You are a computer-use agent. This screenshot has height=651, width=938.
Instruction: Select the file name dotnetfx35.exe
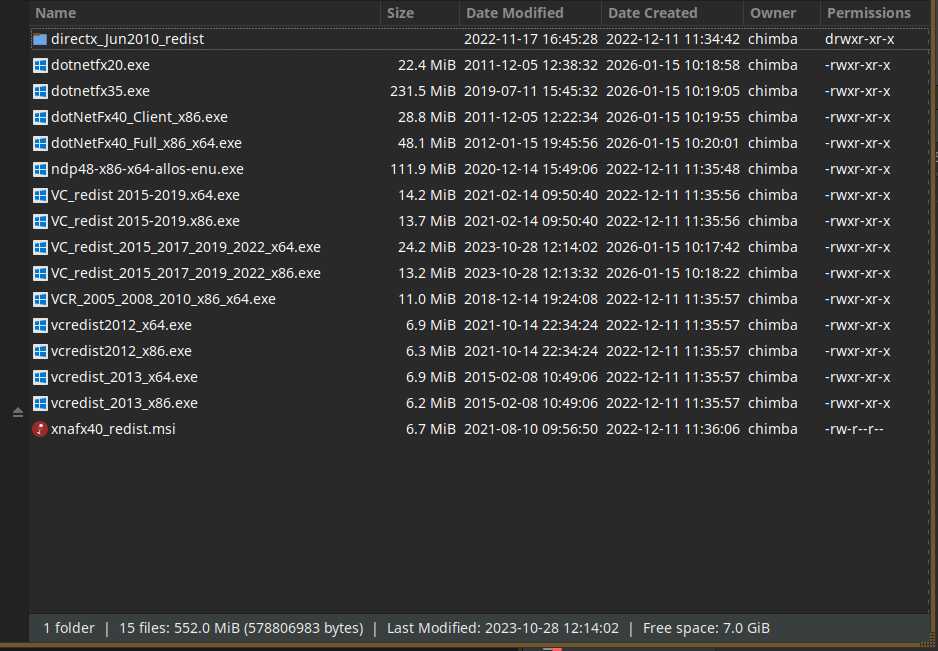click(x=100, y=91)
